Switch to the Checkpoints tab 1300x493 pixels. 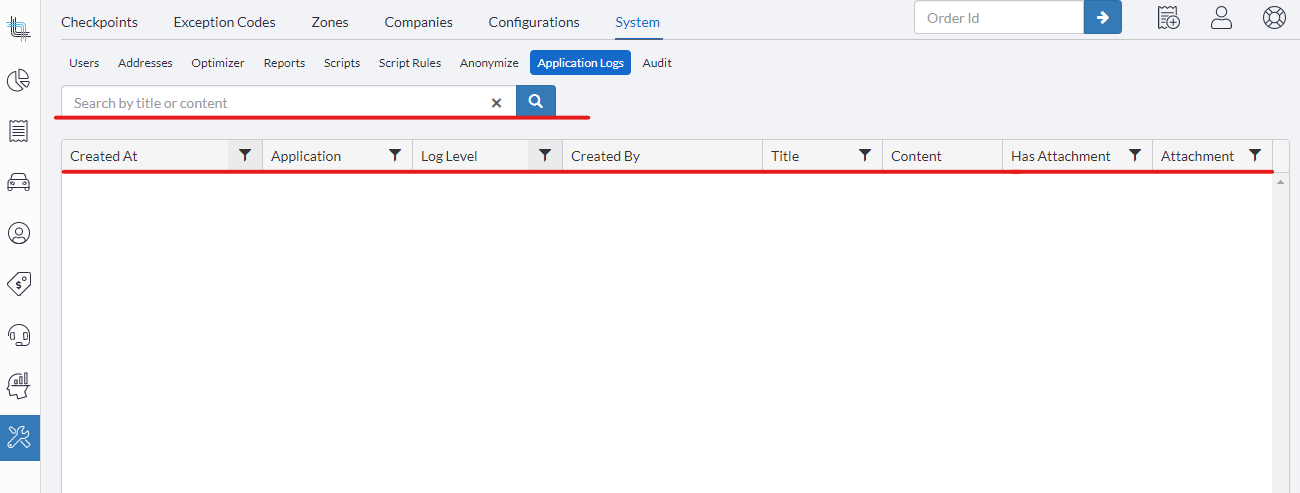tap(100, 22)
